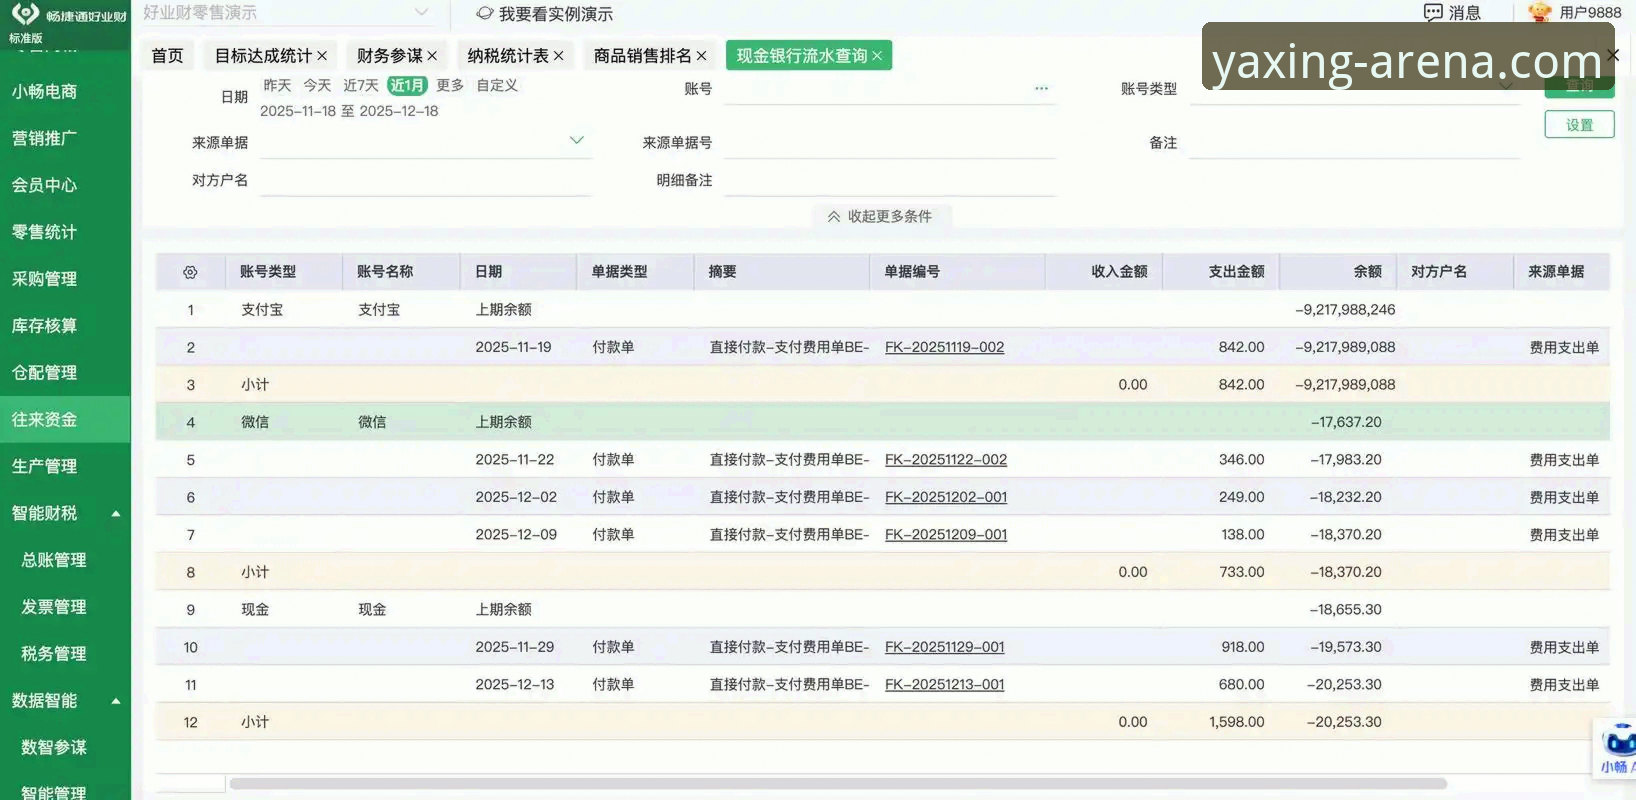Screen dimensions: 1636x800
Task: Open the 消息 messages chat icon
Action: pos(1433,13)
